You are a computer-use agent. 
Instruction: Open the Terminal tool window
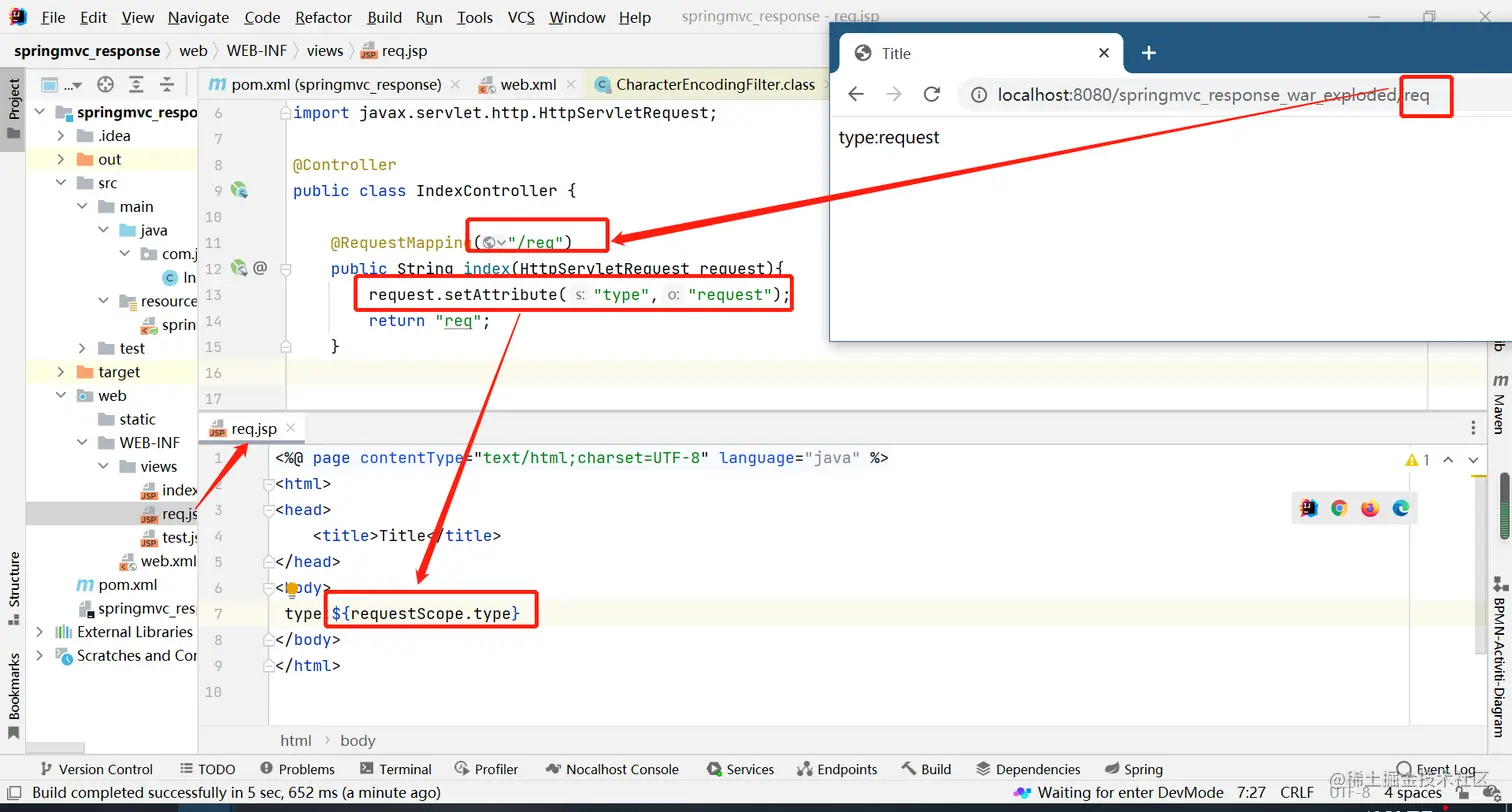point(395,769)
